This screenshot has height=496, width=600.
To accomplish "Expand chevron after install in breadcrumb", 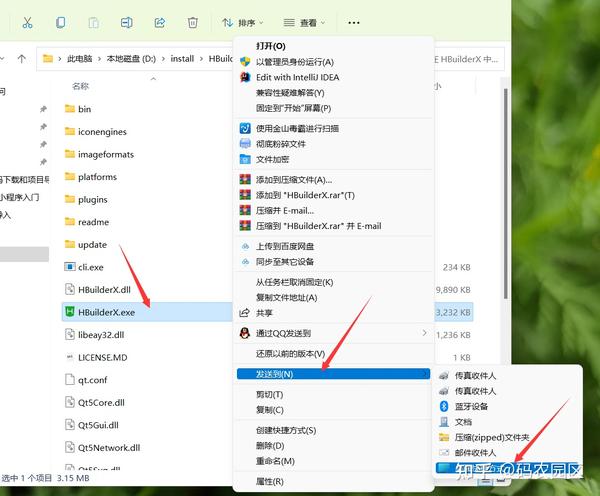I will [201, 59].
